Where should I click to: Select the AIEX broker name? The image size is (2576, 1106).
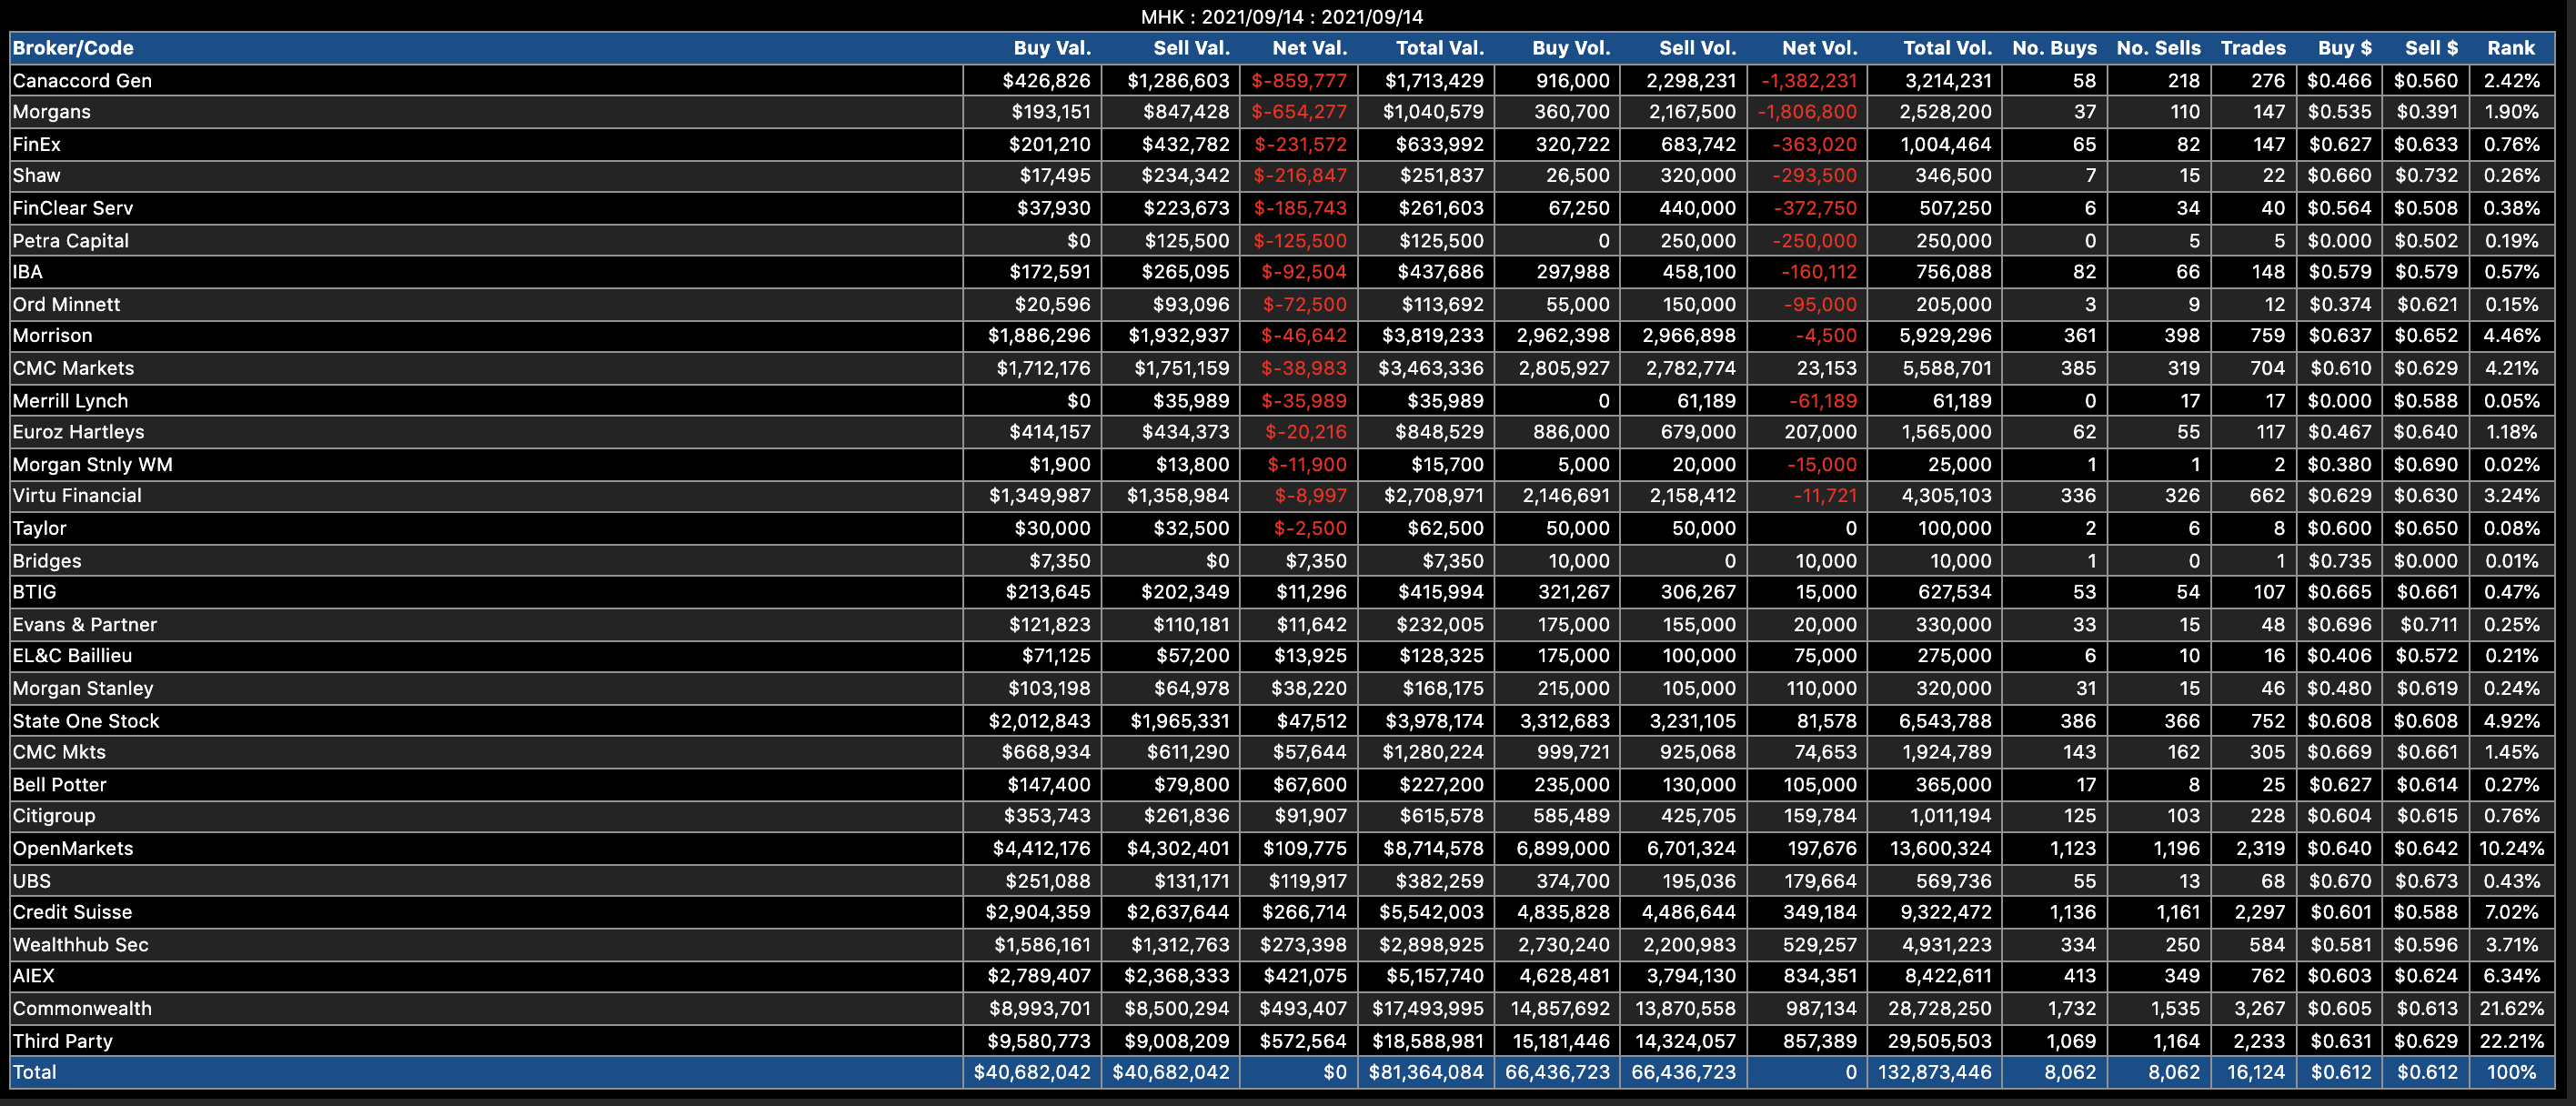33,976
